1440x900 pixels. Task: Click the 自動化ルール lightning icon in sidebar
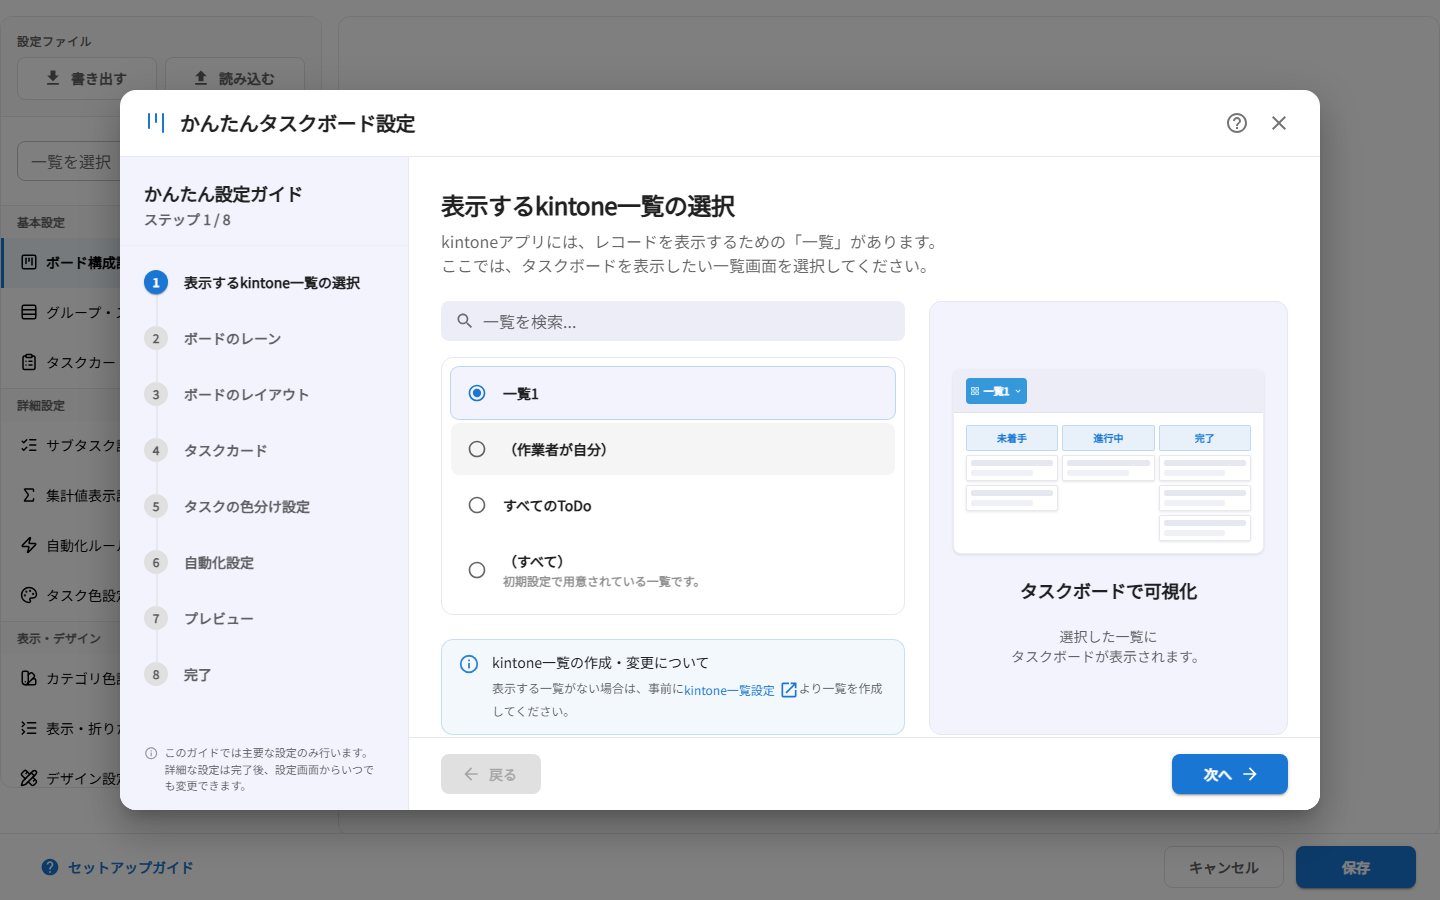tap(29, 545)
